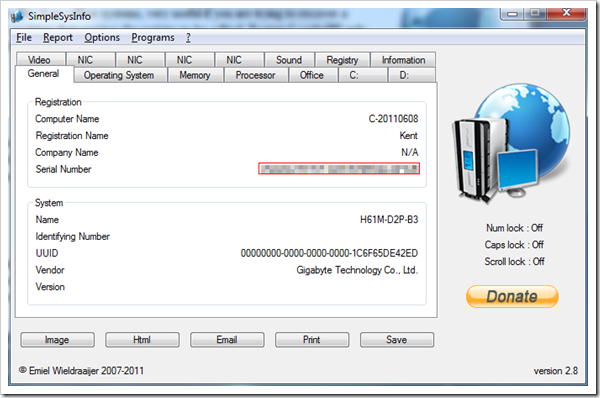
Task: Switch to the Memory tab
Action: click(195, 75)
